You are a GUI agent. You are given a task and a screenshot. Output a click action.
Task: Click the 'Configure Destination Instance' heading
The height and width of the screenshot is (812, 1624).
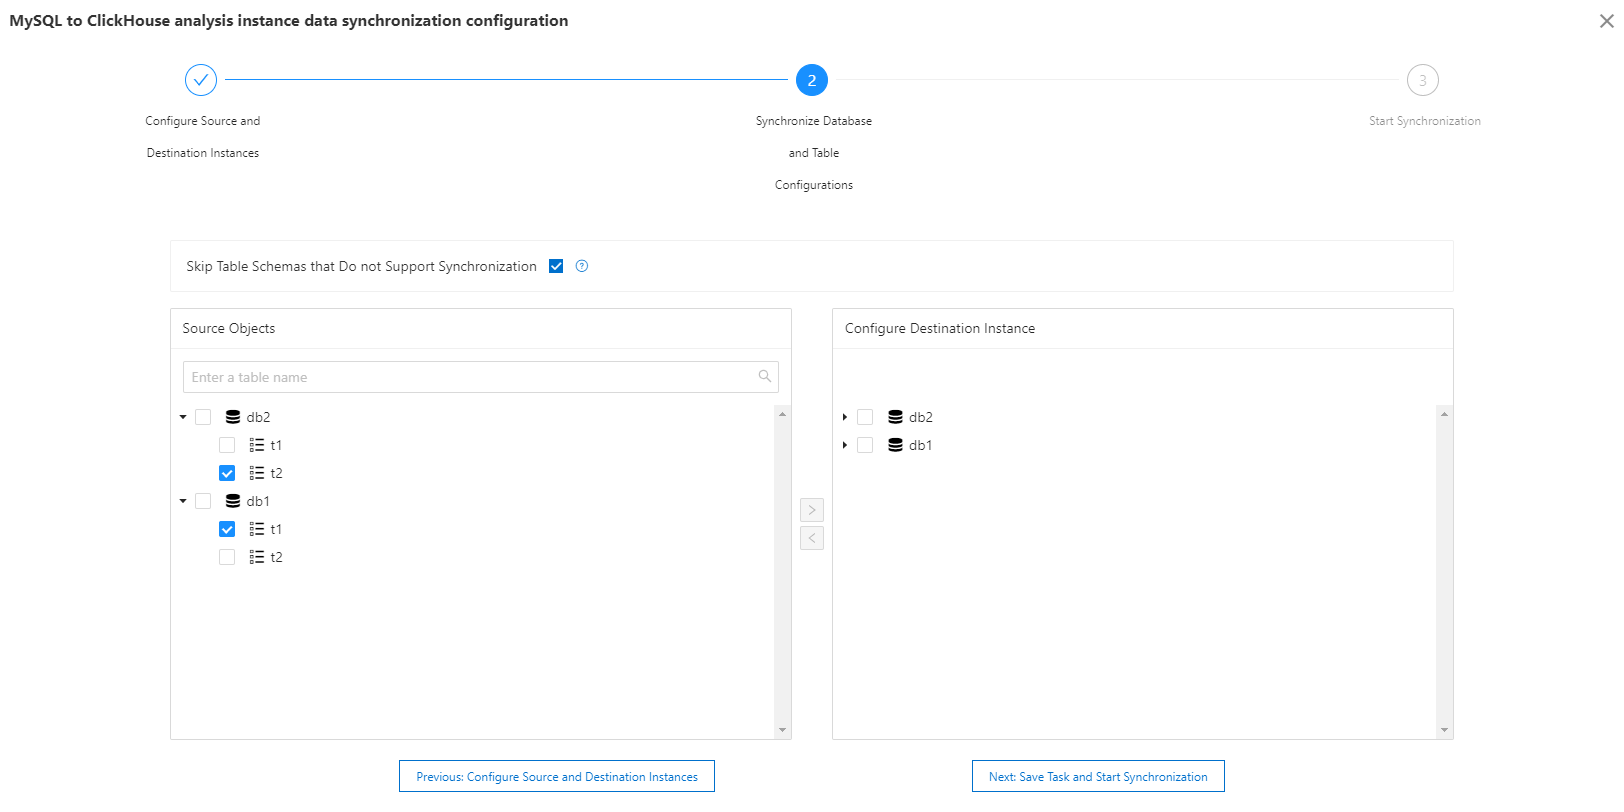[x=940, y=328]
